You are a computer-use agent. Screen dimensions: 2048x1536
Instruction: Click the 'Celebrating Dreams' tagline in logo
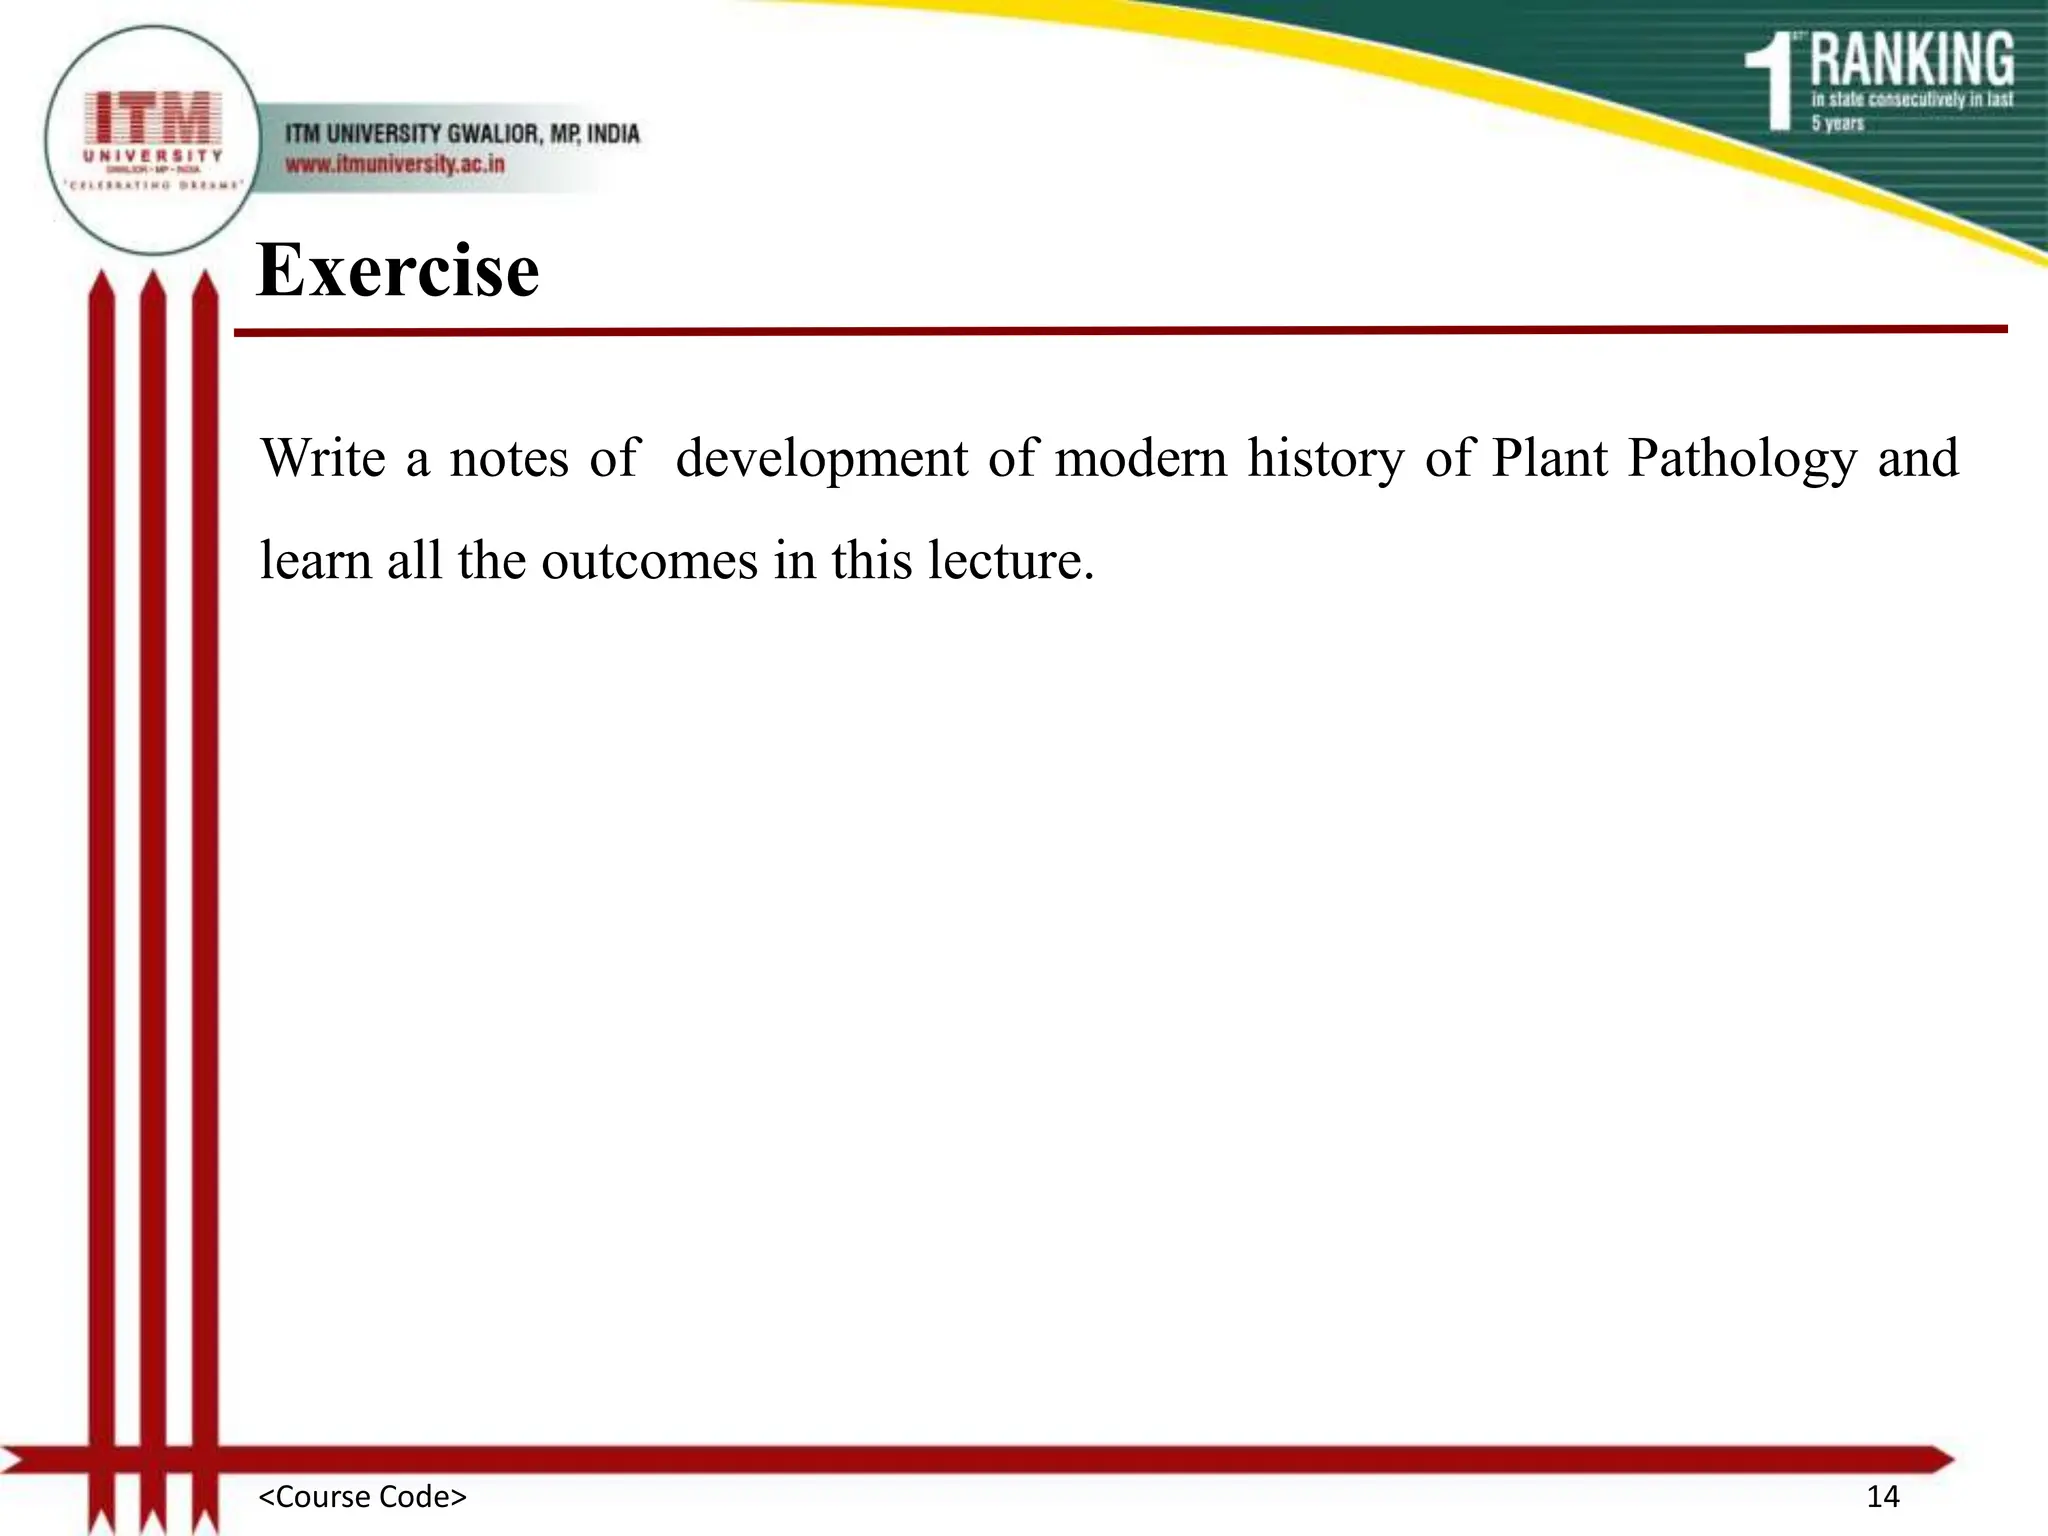(x=152, y=185)
